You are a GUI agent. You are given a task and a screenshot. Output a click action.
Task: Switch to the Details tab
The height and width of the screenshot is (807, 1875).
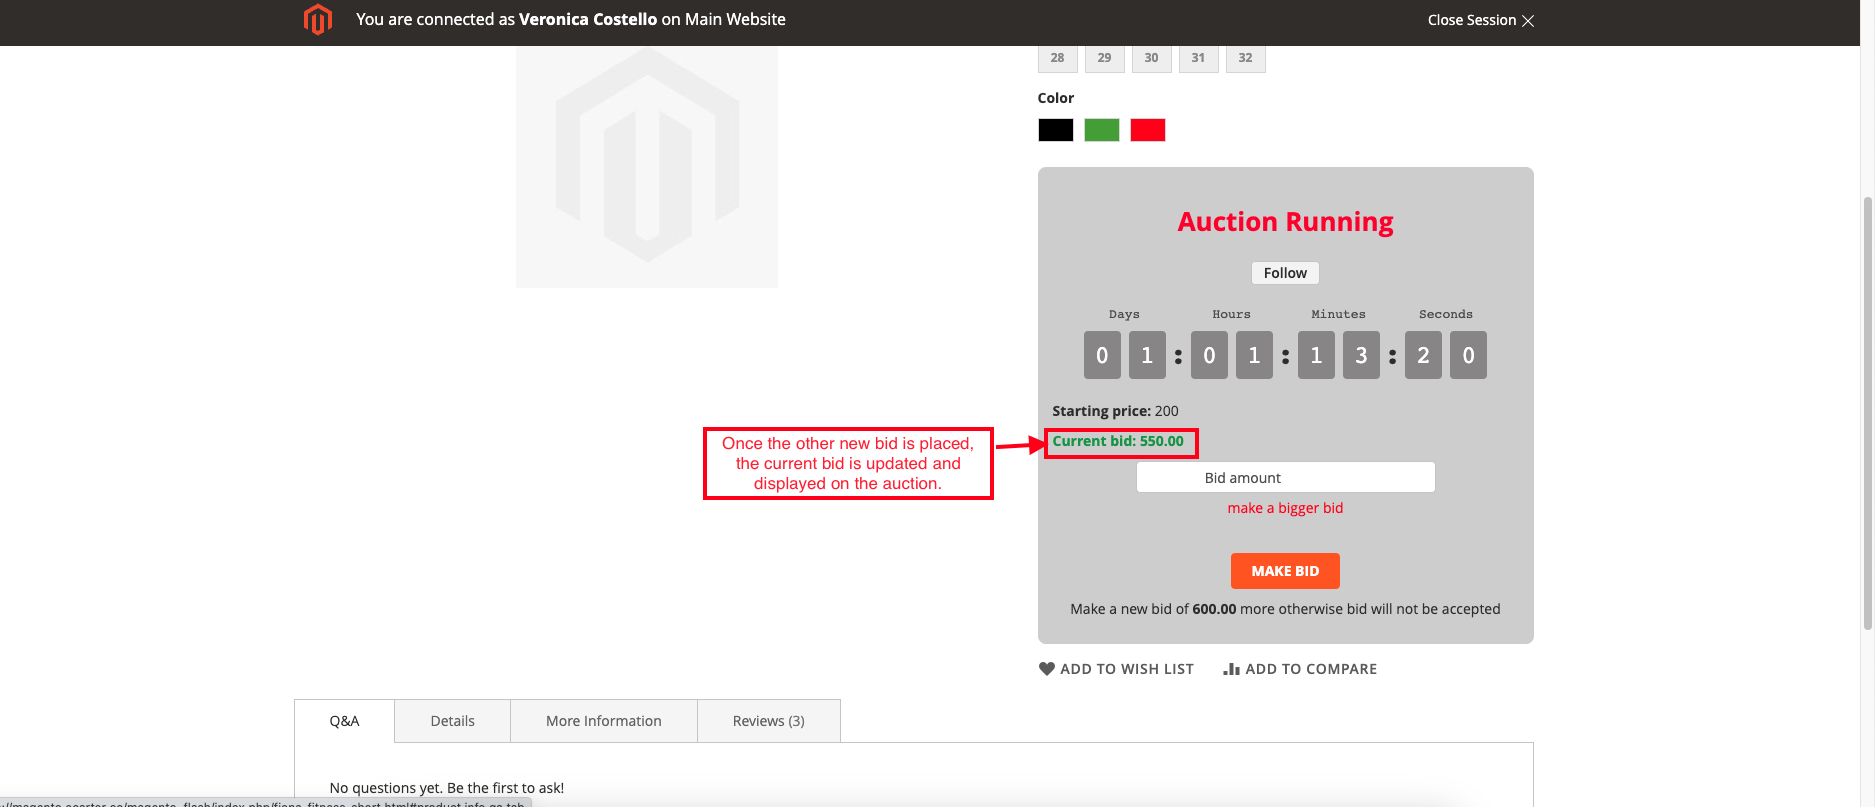452,721
